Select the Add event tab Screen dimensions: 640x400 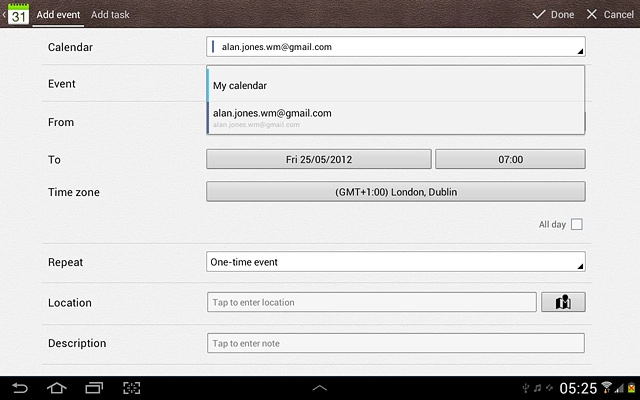coord(58,14)
